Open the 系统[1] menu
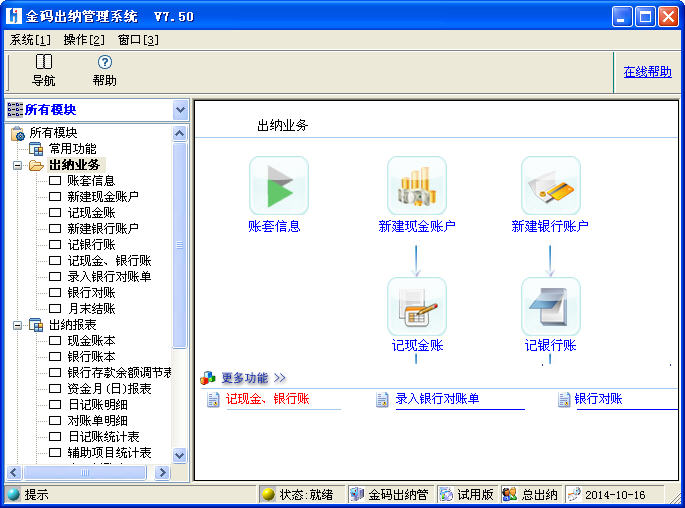 point(30,40)
